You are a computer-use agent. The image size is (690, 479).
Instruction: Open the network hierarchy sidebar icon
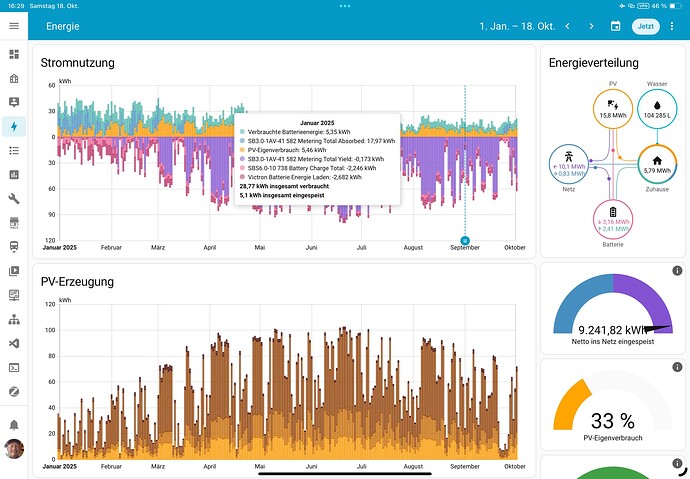coord(14,319)
